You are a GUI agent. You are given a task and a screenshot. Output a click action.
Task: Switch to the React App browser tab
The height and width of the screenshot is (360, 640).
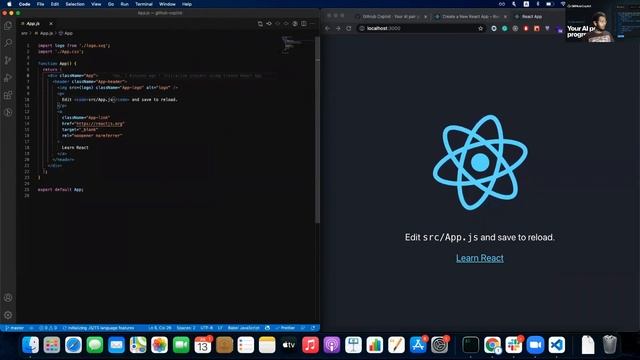pyautogui.click(x=531, y=16)
